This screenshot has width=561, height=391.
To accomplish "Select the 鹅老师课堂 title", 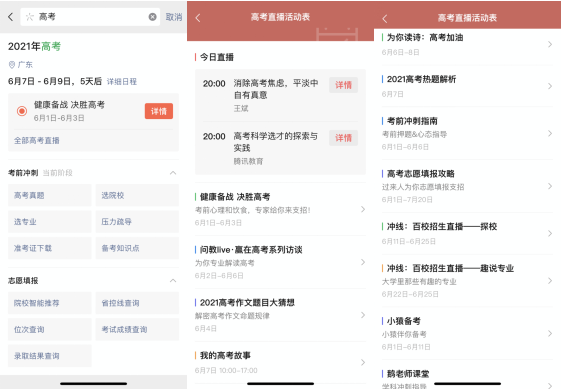I will click(x=408, y=374).
